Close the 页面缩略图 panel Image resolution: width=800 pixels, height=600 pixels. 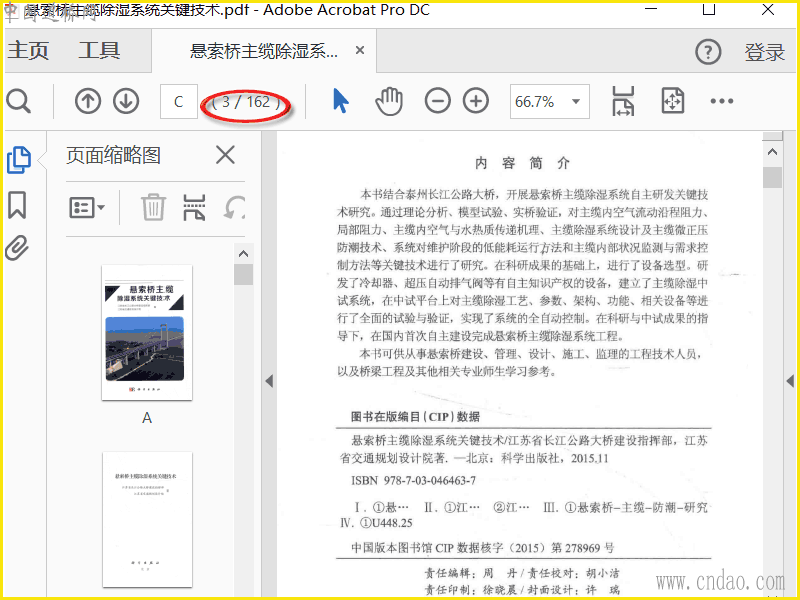coord(225,155)
